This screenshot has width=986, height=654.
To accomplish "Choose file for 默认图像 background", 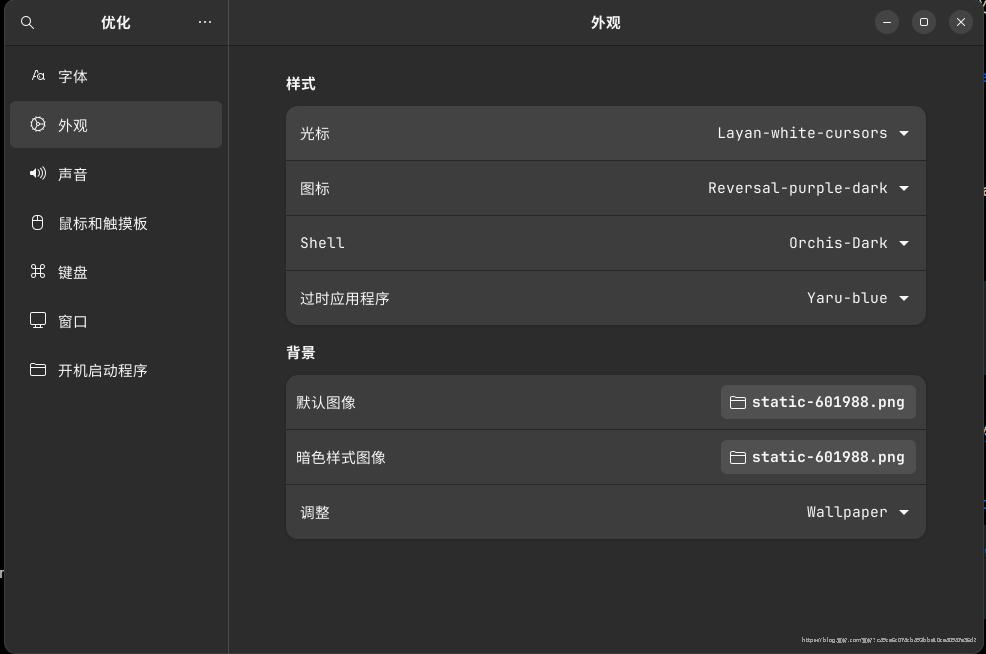I will pos(818,402).
